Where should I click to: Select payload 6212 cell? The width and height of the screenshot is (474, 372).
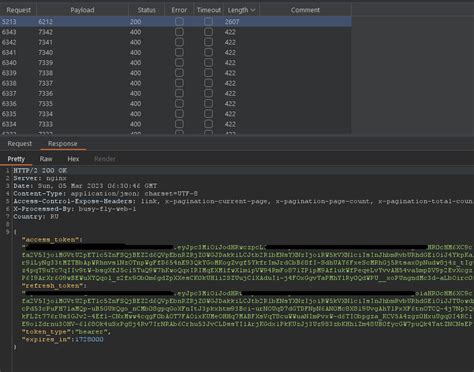(x=45, y=22)
